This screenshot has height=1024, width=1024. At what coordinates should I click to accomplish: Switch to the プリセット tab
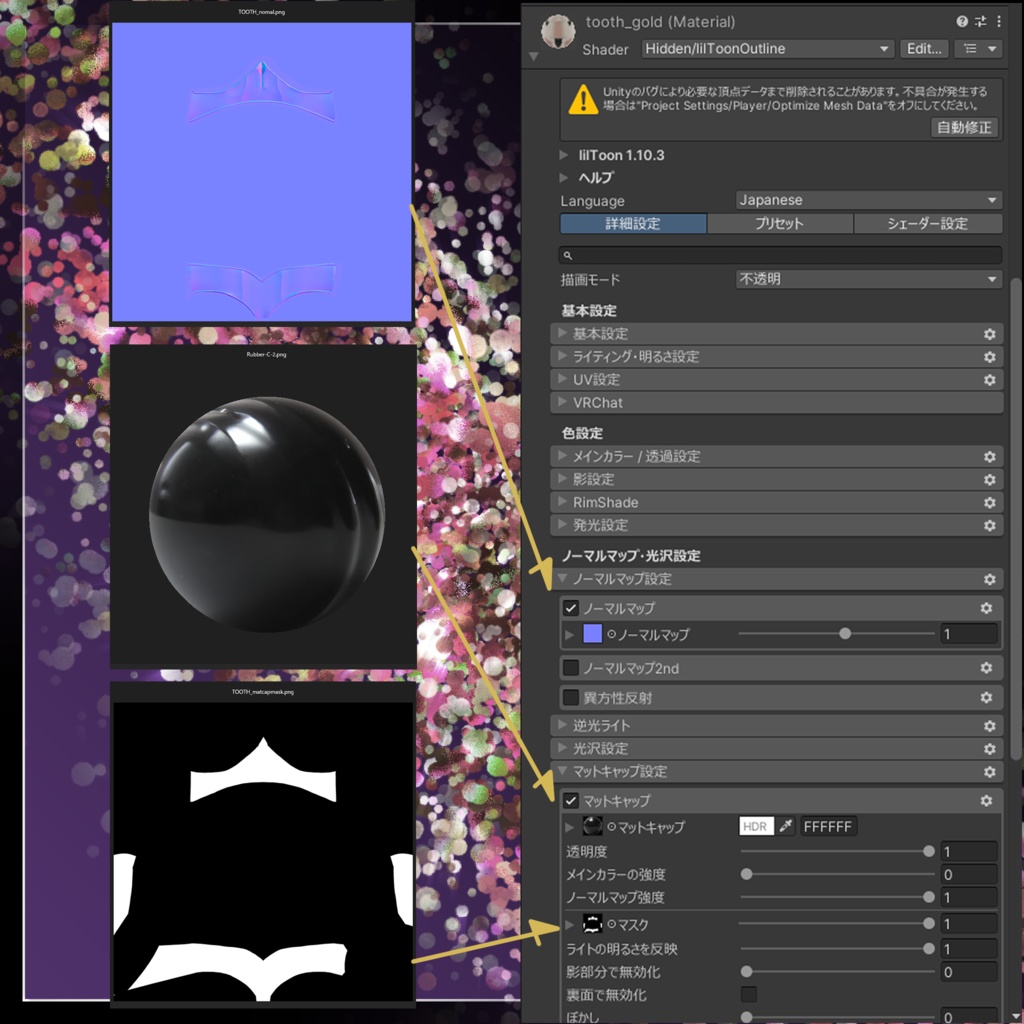coord(780,223)
